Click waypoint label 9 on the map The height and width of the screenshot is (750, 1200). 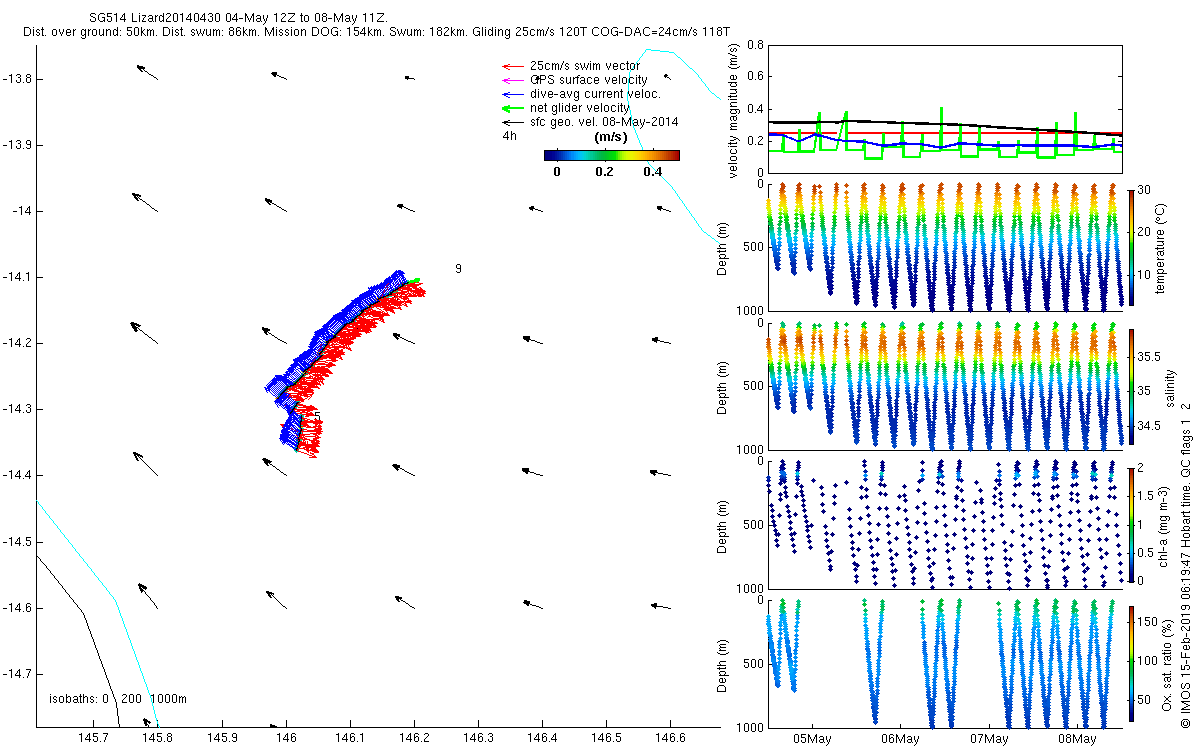458,269
